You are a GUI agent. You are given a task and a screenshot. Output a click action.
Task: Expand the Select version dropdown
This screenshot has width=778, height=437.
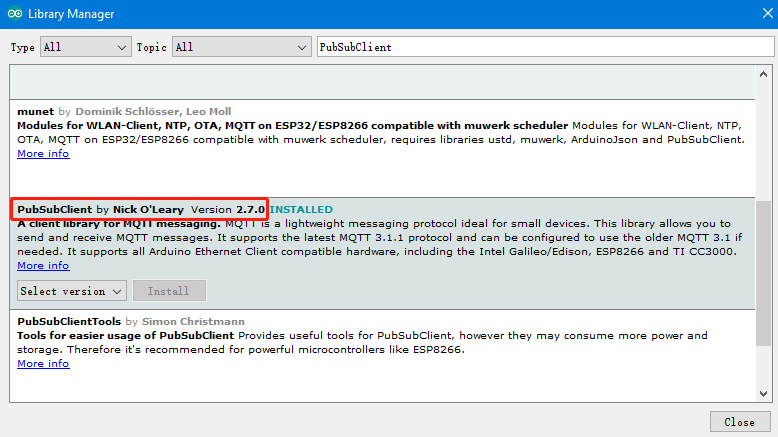click(x=72, y=291)
